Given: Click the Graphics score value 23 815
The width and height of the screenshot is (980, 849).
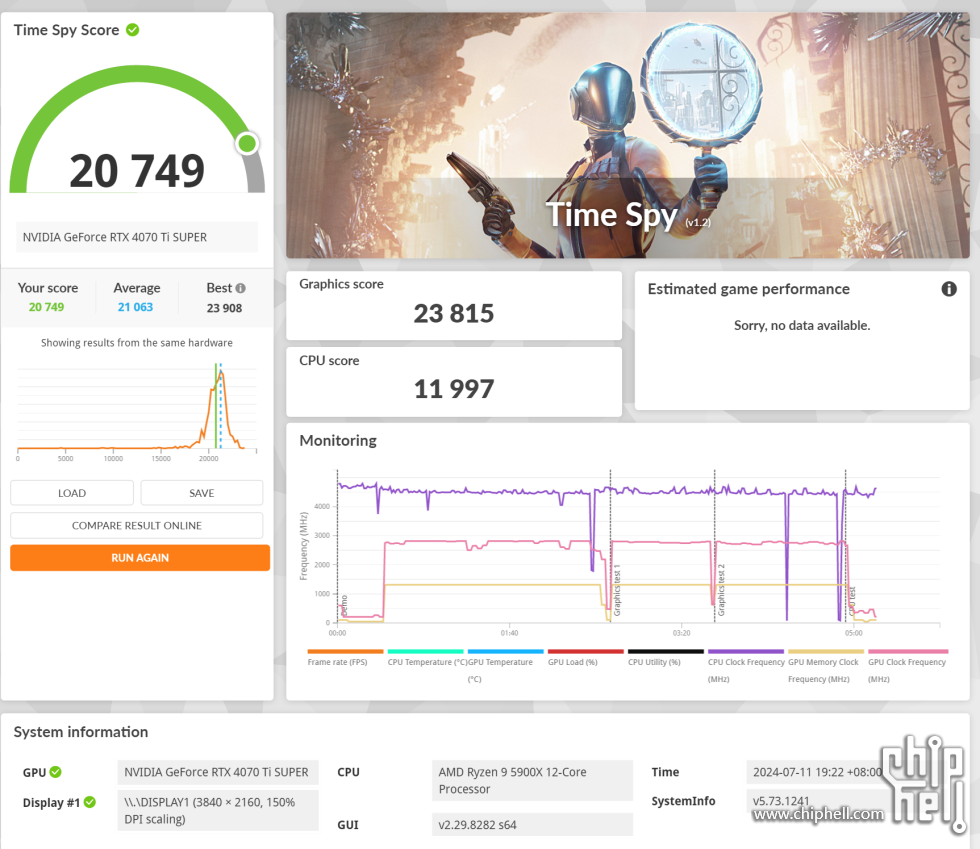Looking at the screenshot, I should pos(454,313).
